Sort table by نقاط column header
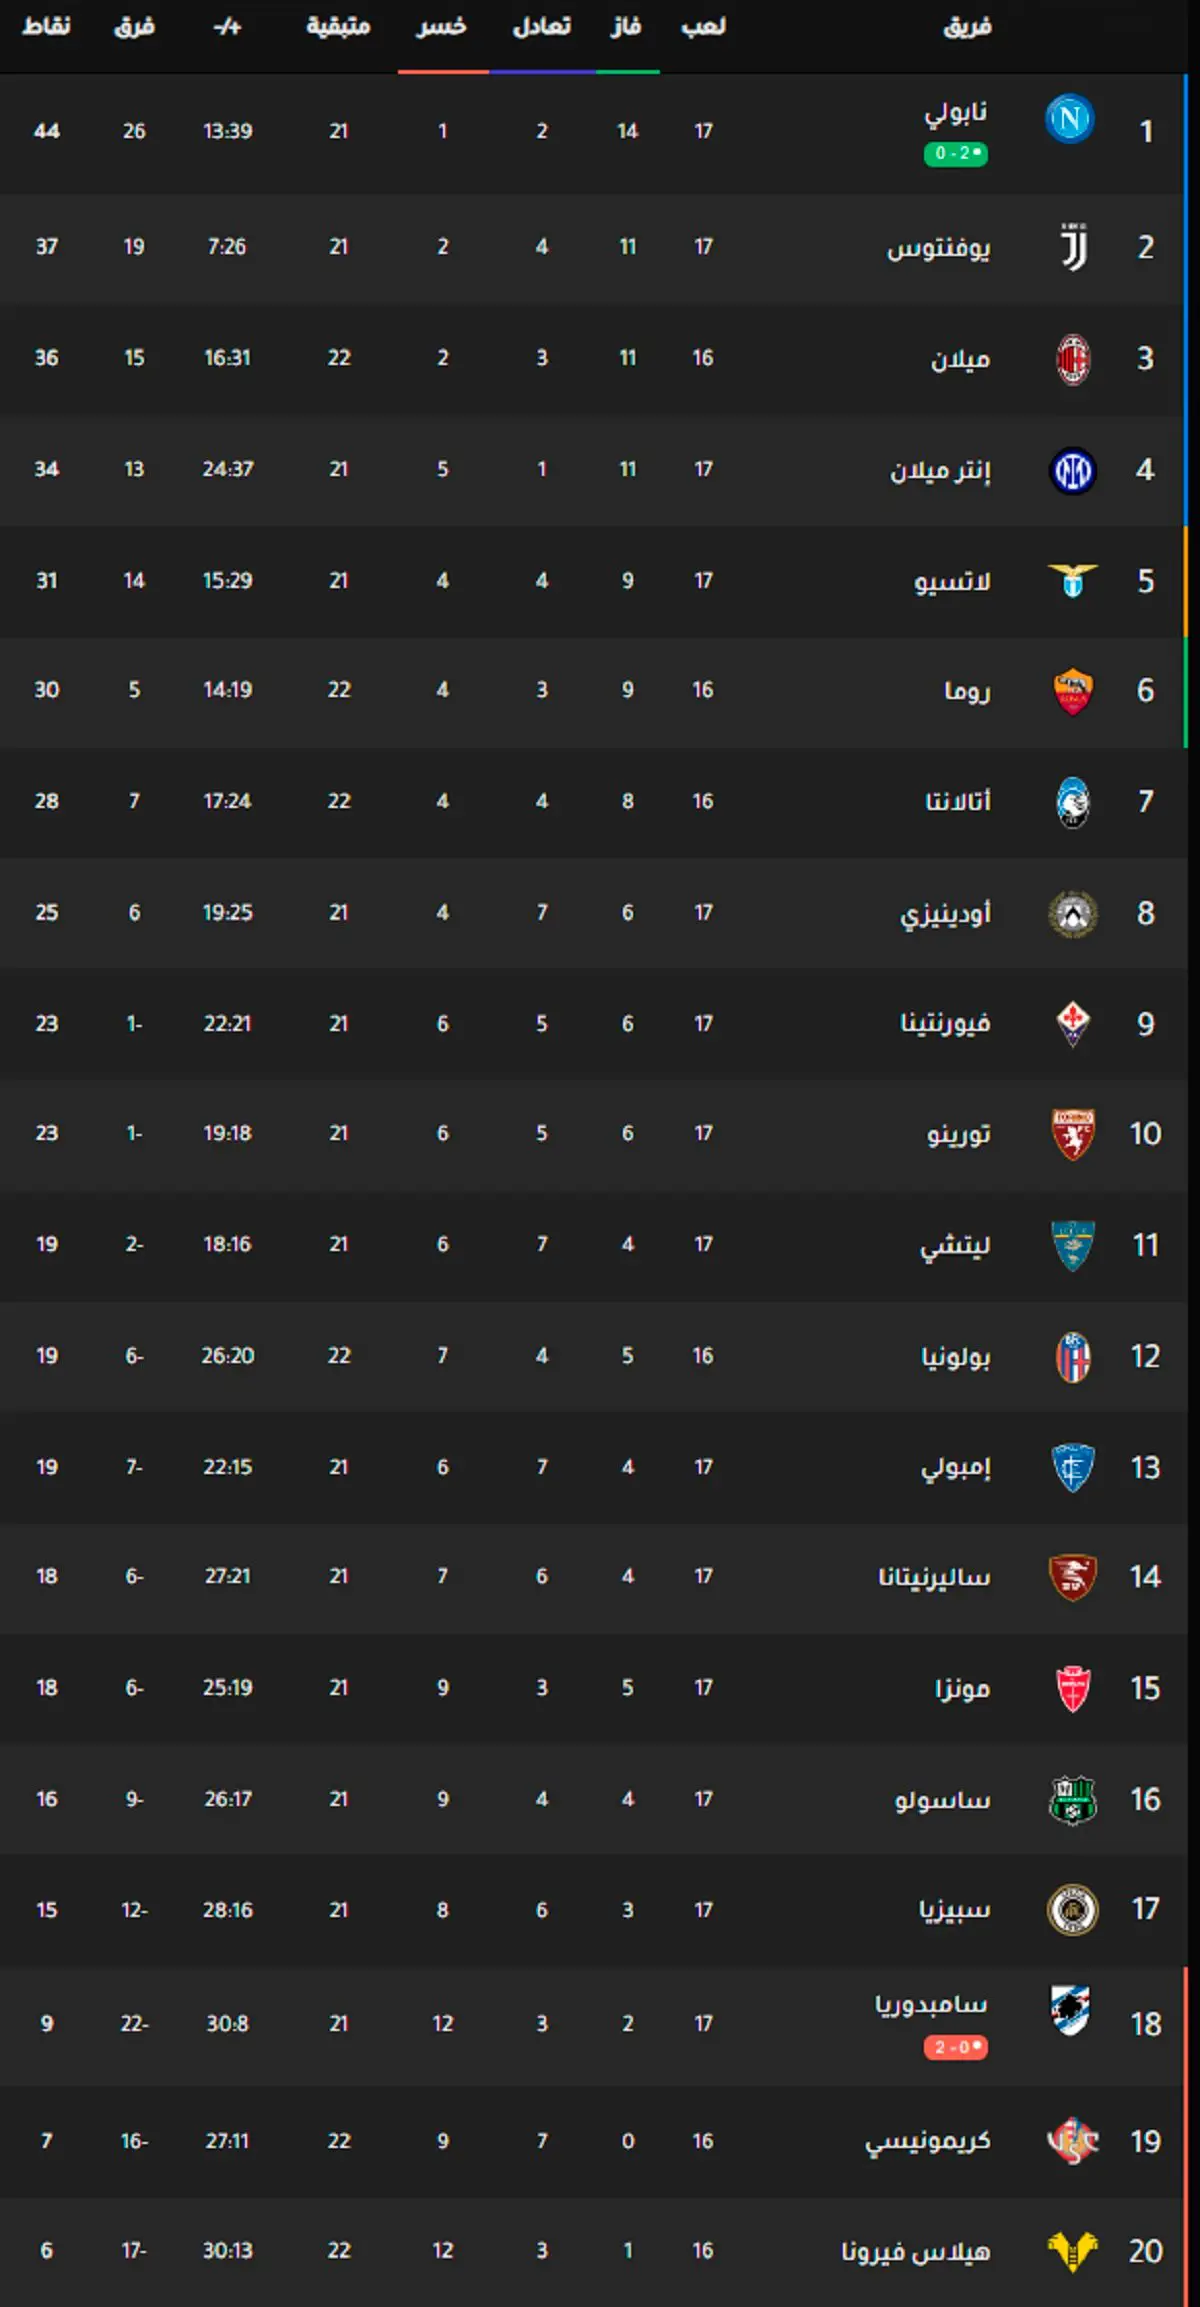1200x2307 pixels. 47,26
